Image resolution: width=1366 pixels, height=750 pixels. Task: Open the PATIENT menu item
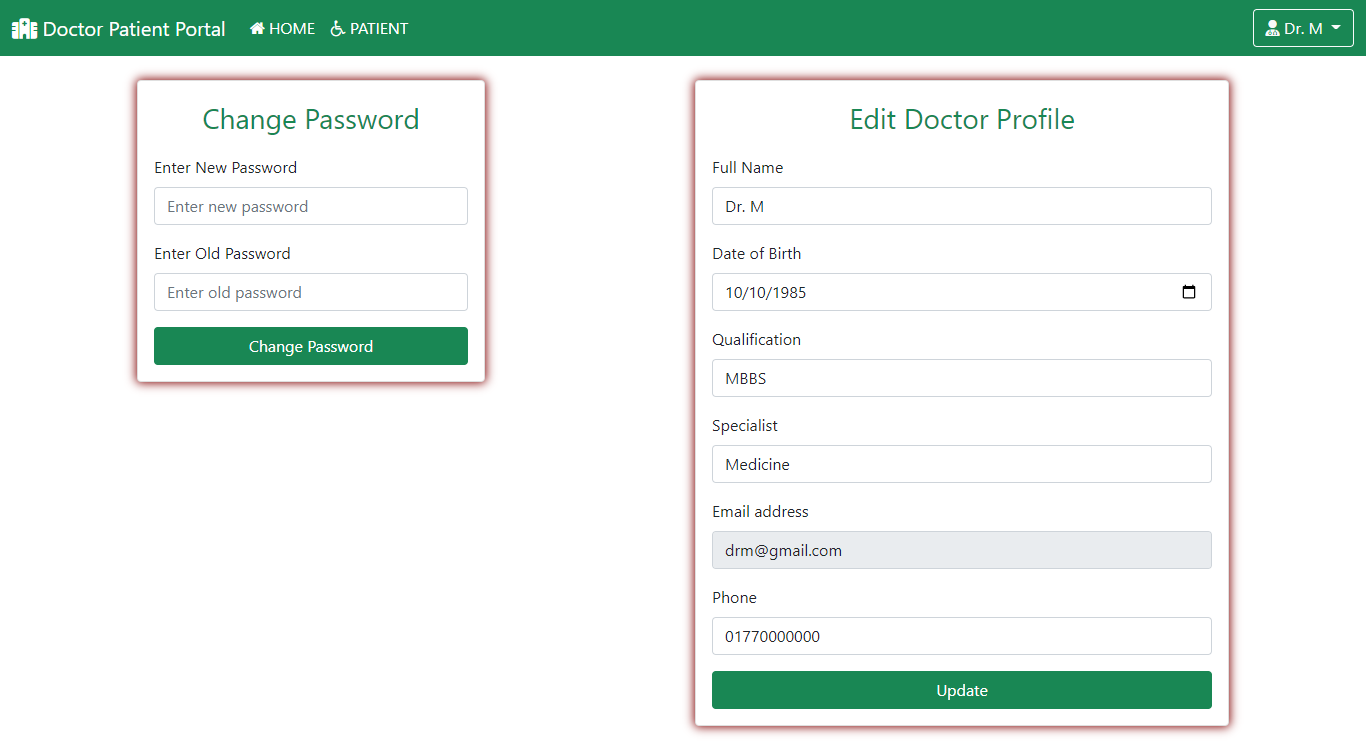pos(369,29)
